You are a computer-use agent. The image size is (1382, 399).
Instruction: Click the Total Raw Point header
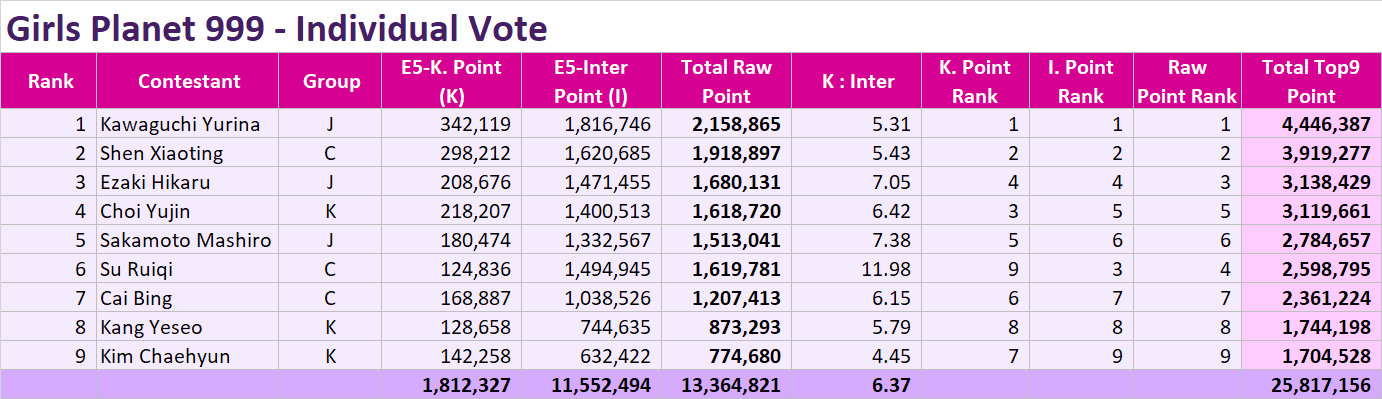click(726, 81)
